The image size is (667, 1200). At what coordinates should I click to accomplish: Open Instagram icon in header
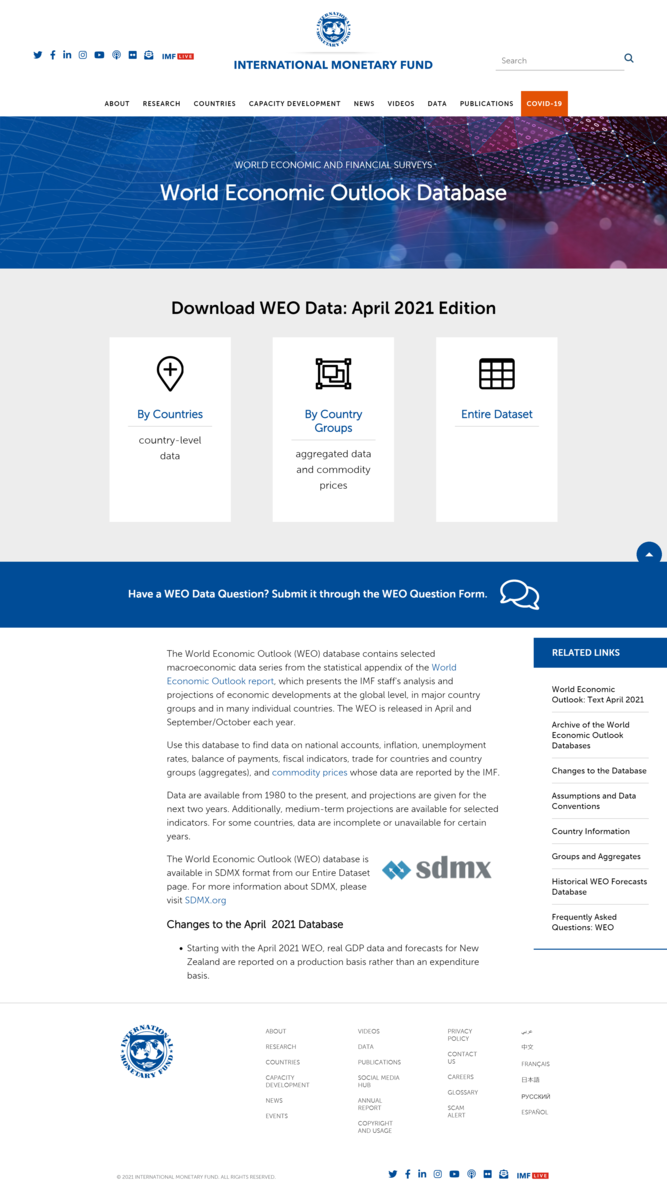(83, 55)
